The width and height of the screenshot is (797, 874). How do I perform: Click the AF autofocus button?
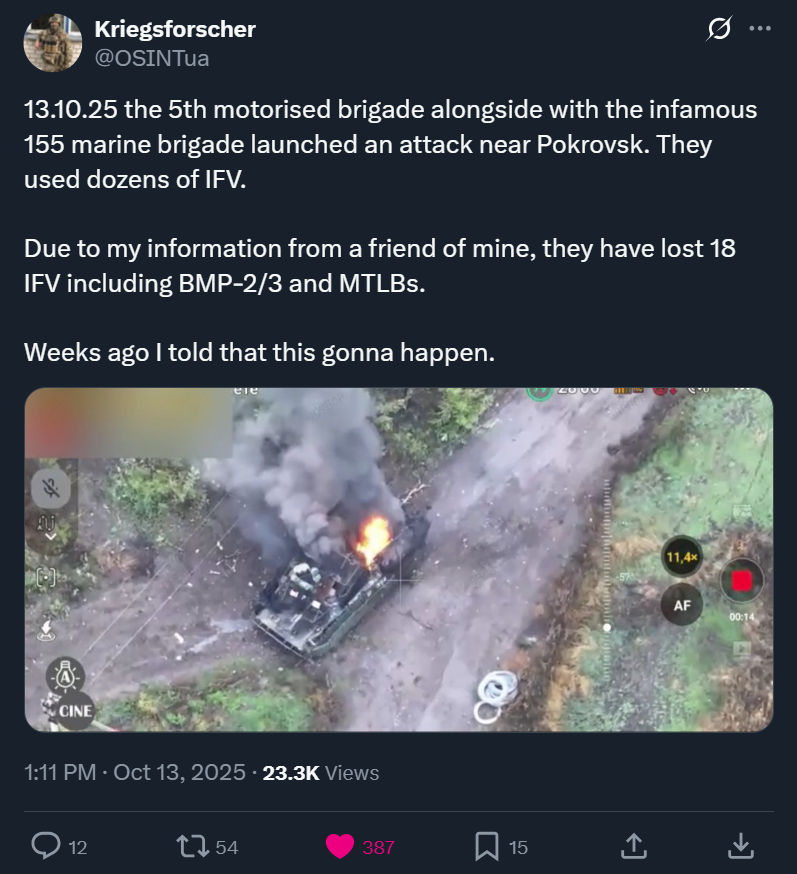[681, 604]
